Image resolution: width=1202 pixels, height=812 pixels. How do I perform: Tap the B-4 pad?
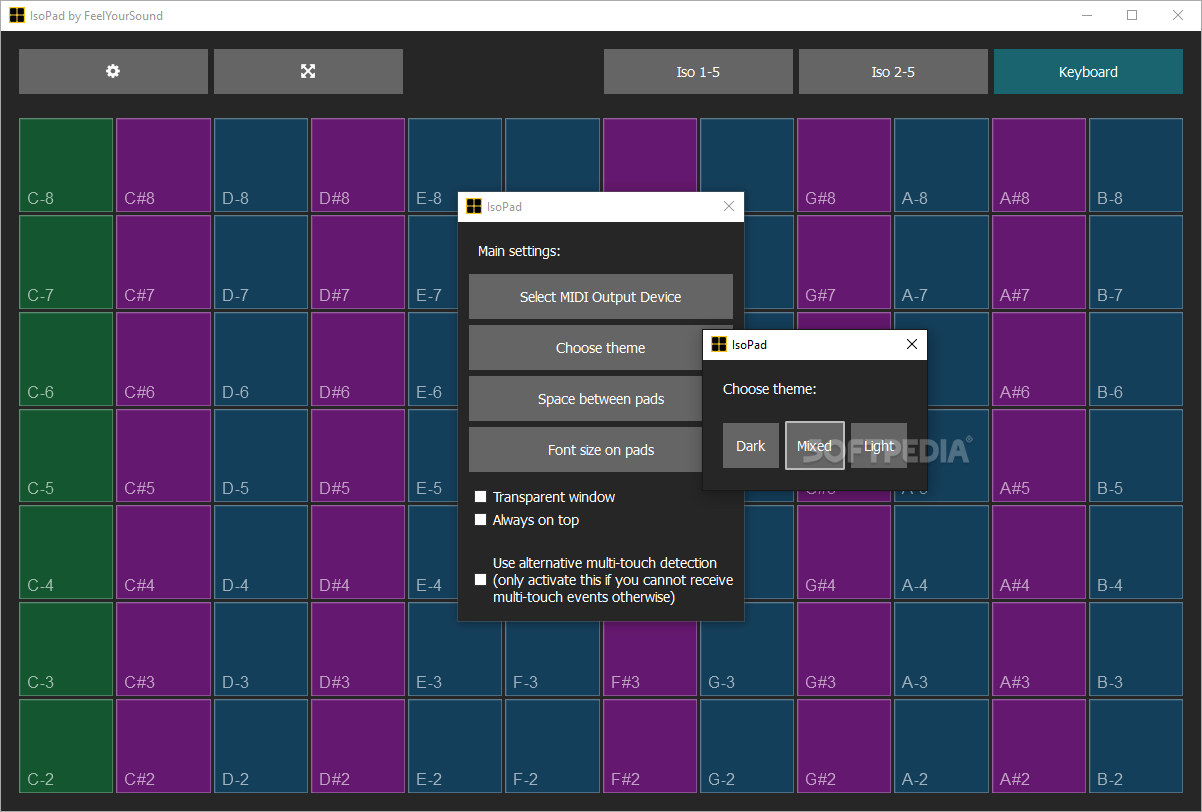1136,553
